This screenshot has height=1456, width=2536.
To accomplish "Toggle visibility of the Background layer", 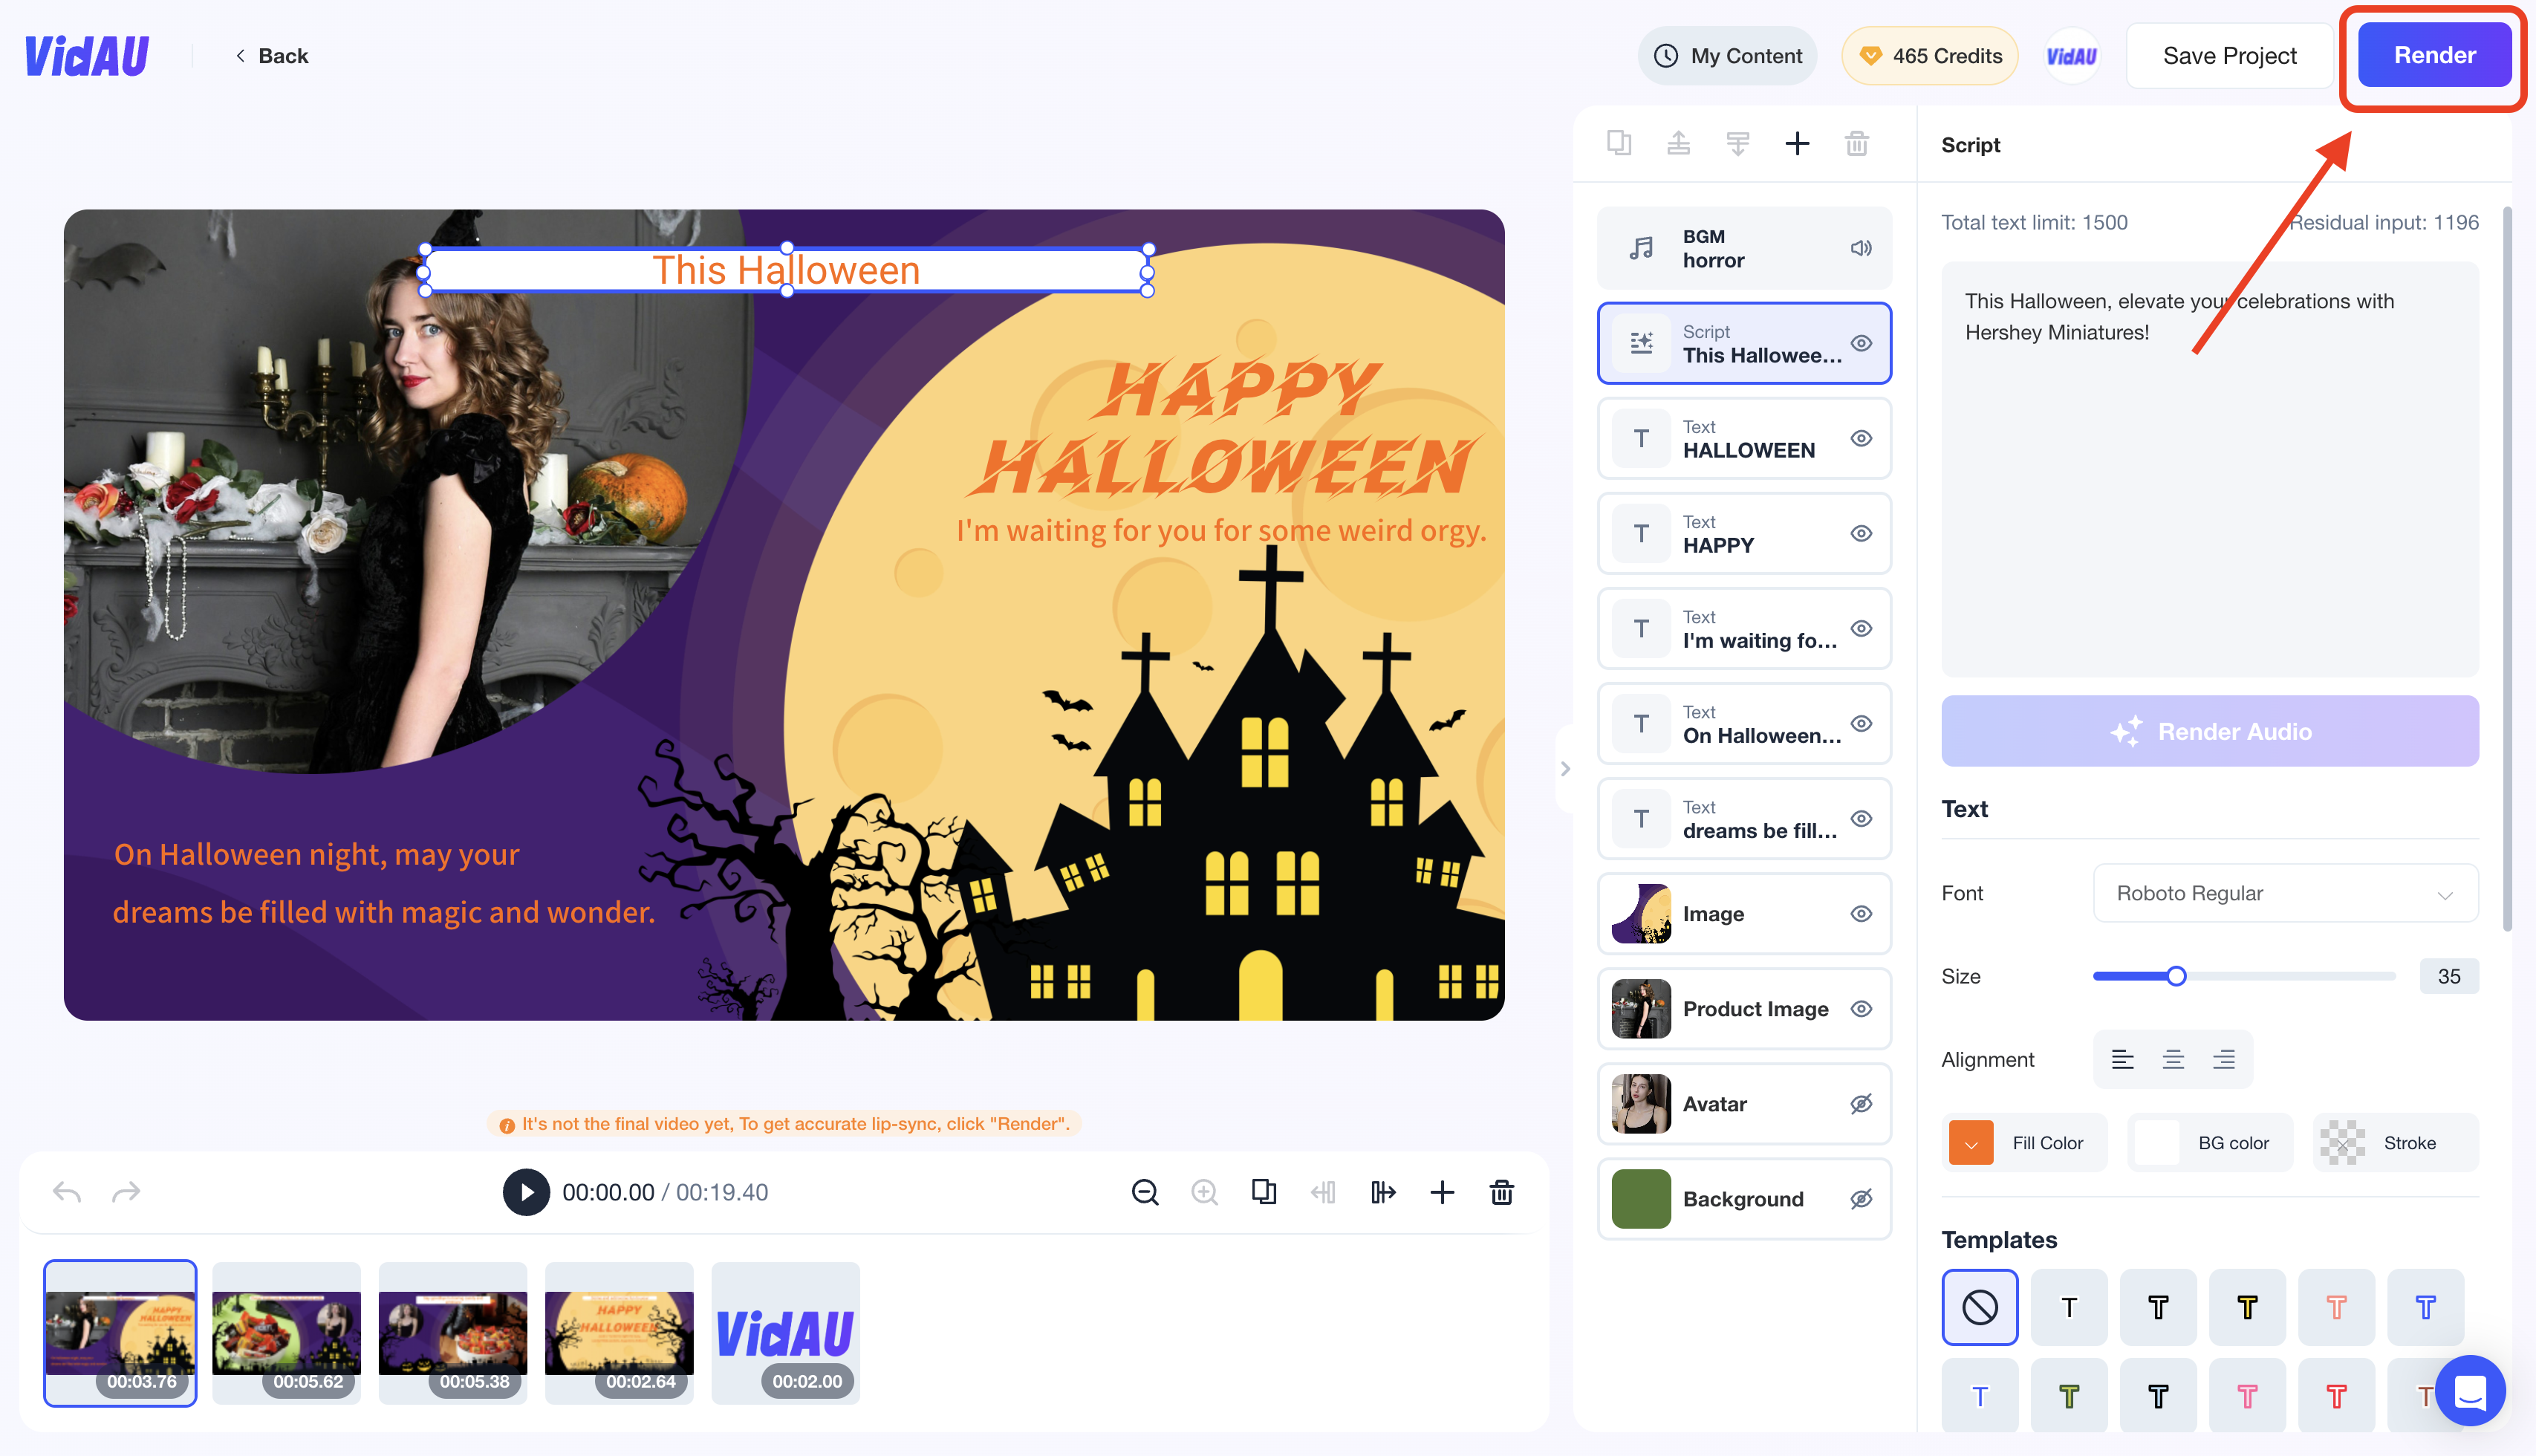I will point(1860,1198).
